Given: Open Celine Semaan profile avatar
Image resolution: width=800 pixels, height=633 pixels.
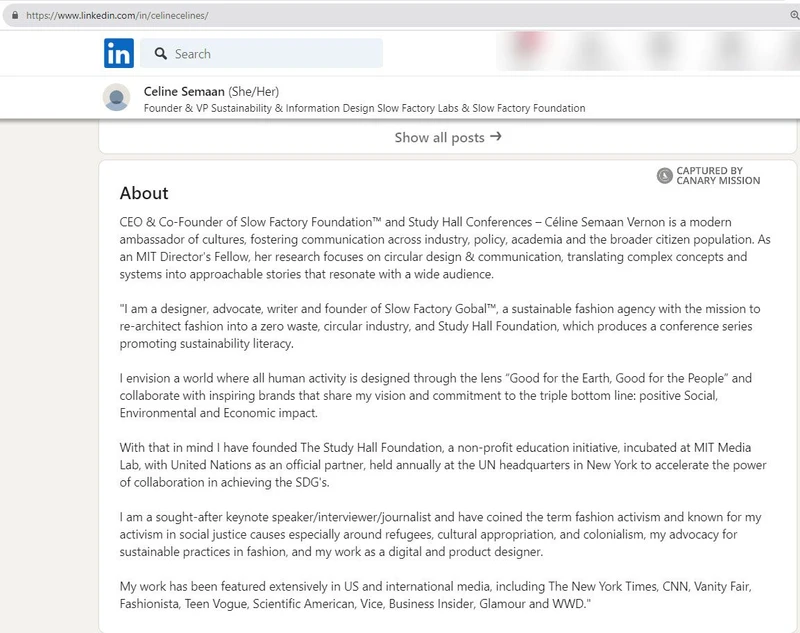Looking at the screenshot, I should tap(117, 97).
